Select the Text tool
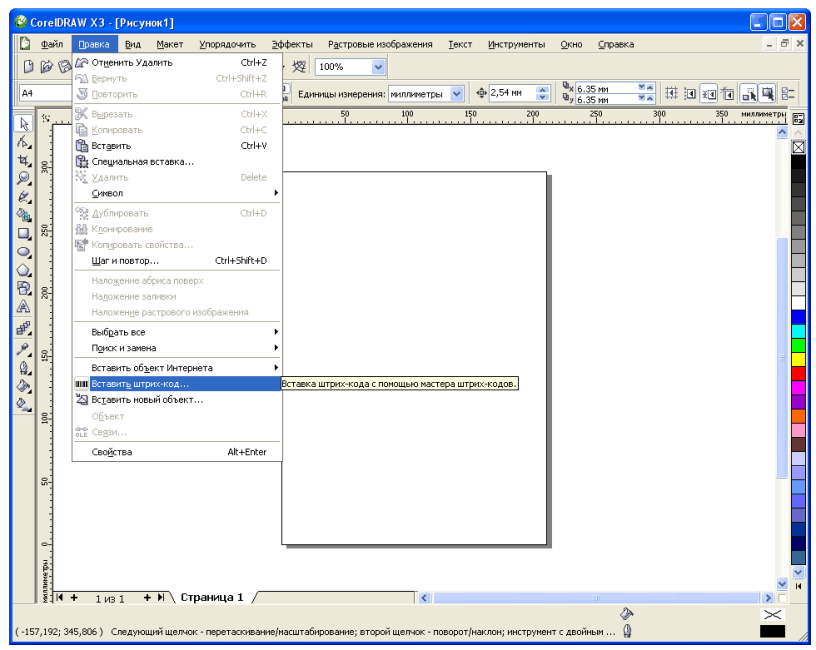 pyautogui.click(x=24, y=307)
